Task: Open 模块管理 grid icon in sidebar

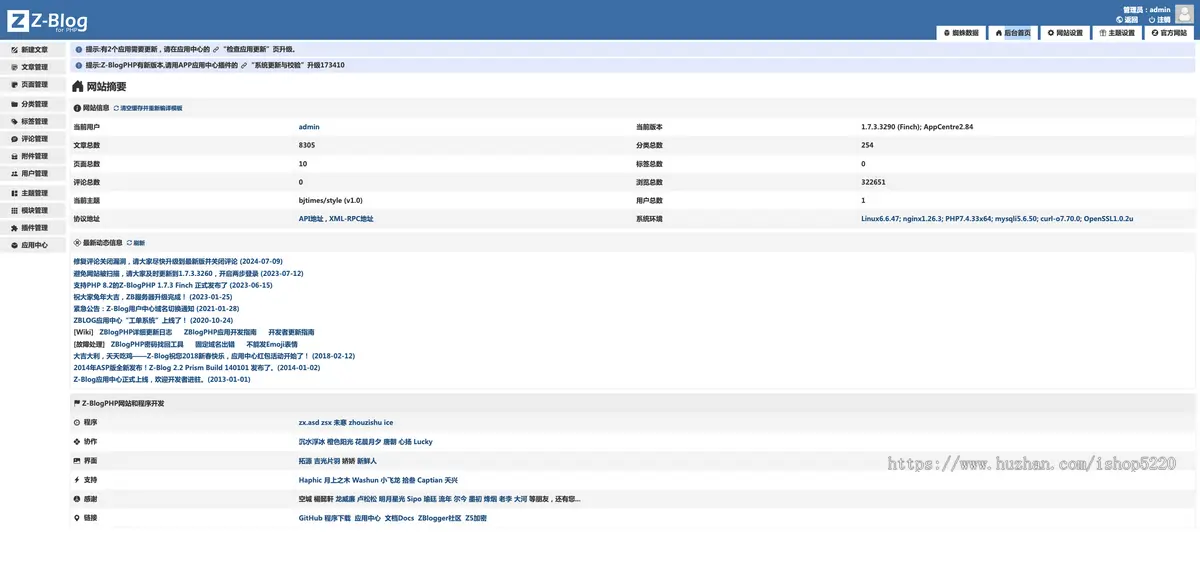Action: click(x=14, y=210)
